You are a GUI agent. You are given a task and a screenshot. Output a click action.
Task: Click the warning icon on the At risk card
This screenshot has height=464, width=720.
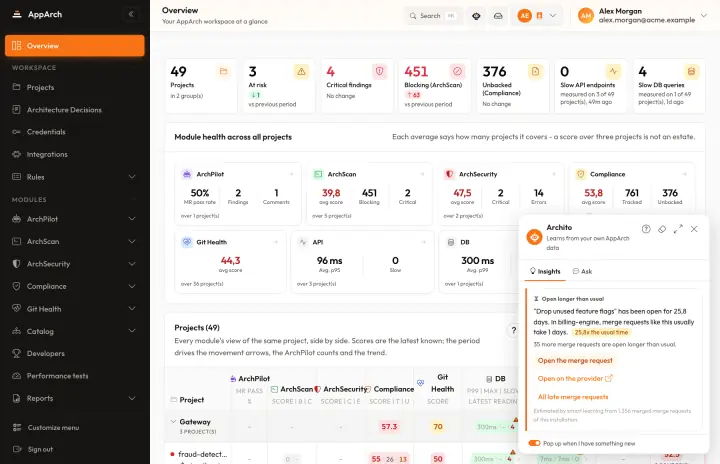pos(301,71)
